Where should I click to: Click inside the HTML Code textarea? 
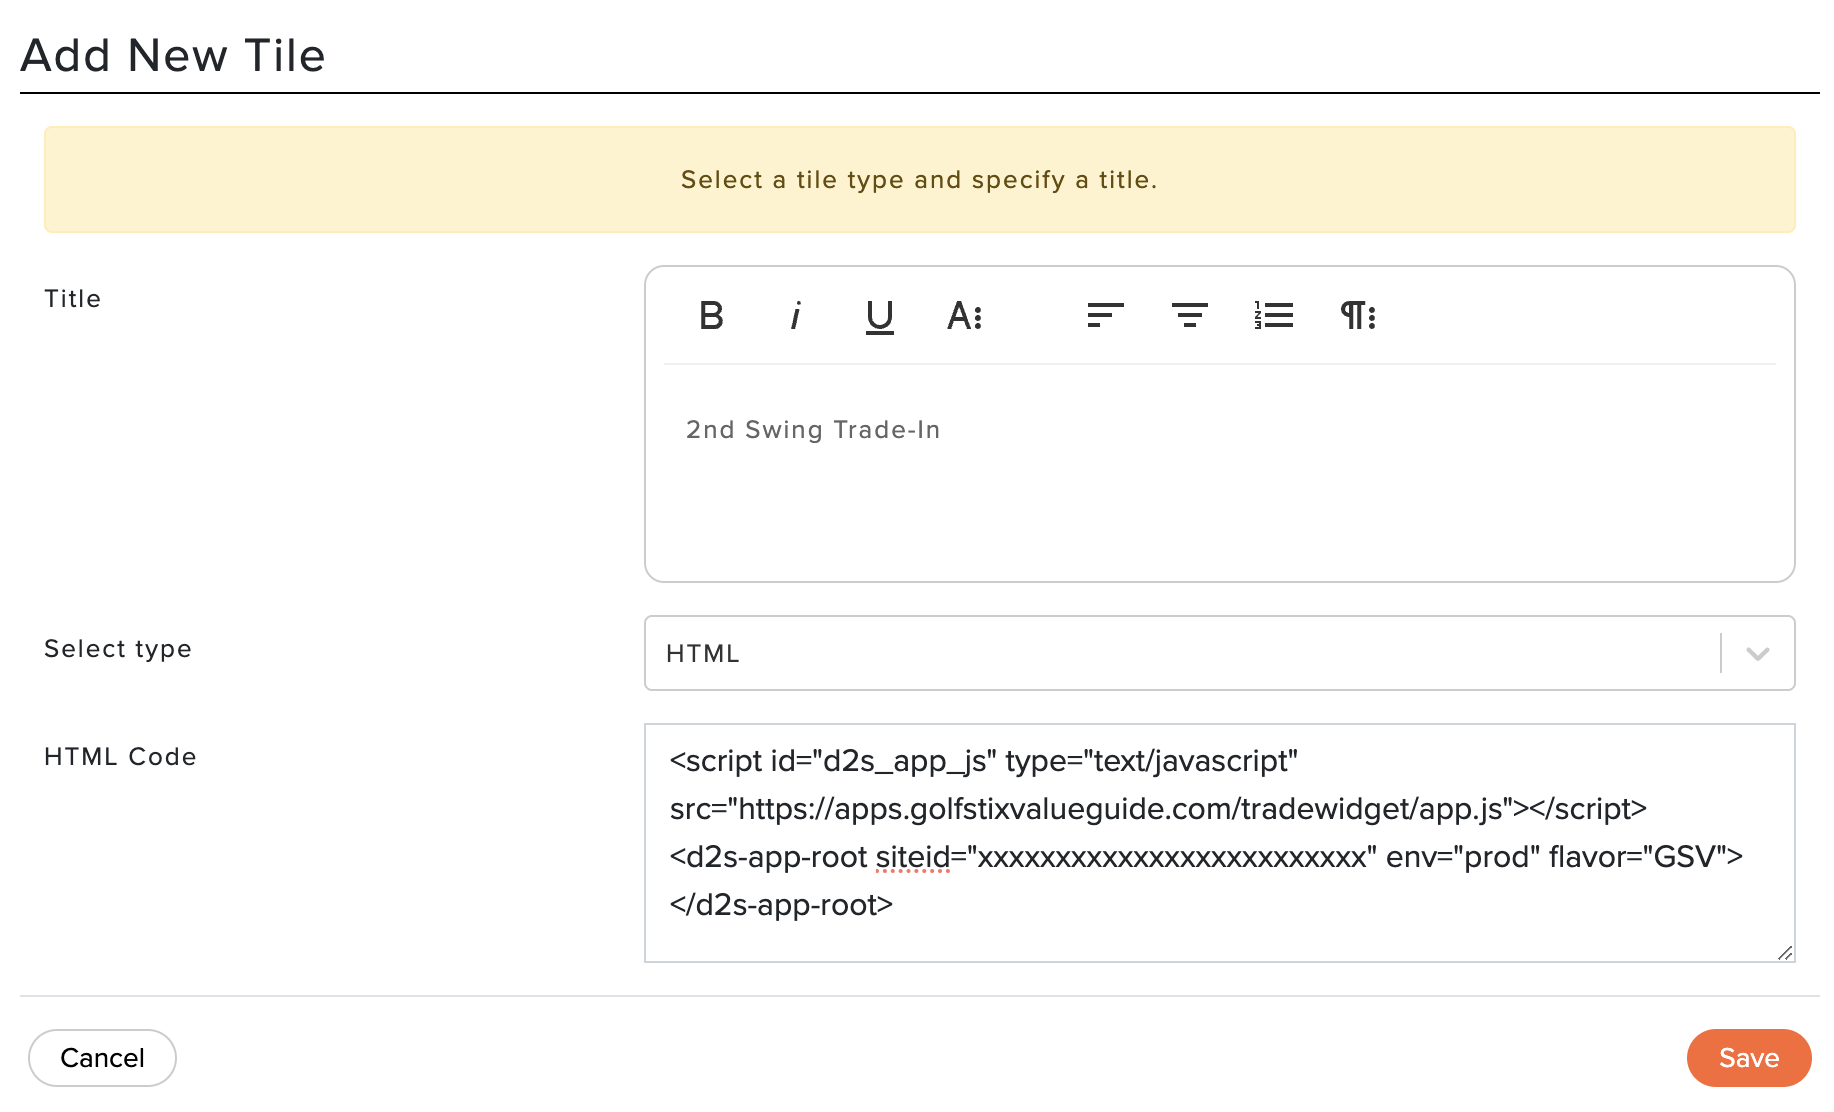1219,843
